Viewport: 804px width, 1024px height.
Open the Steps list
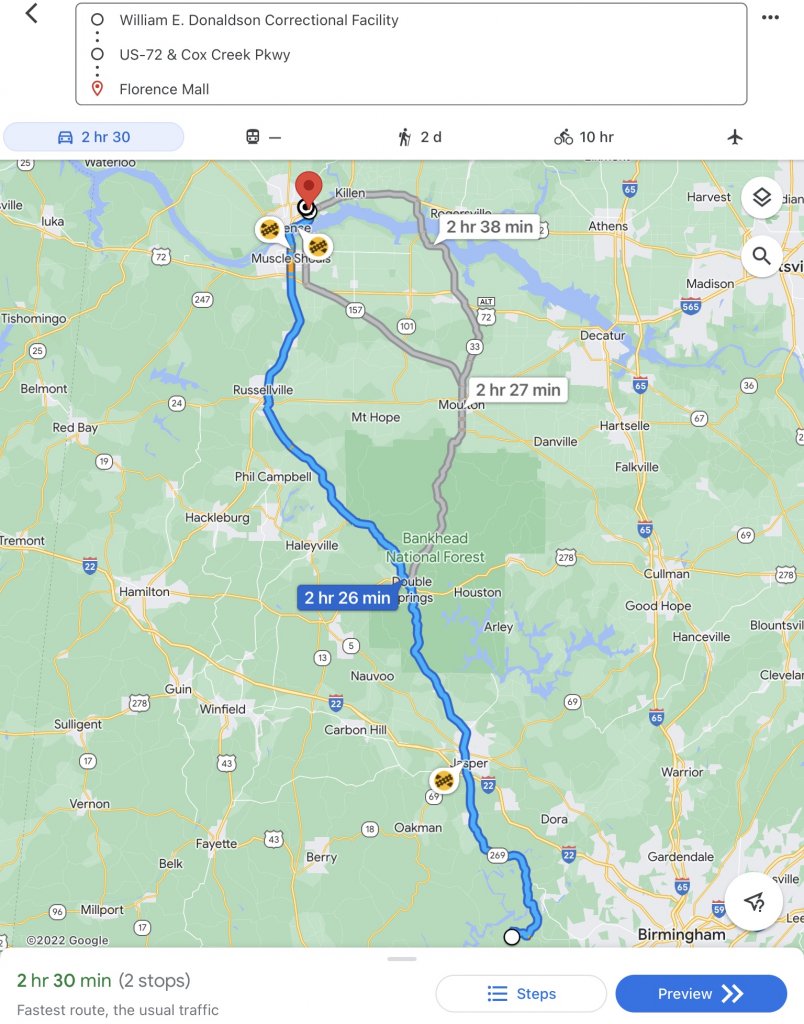point(521,993)
